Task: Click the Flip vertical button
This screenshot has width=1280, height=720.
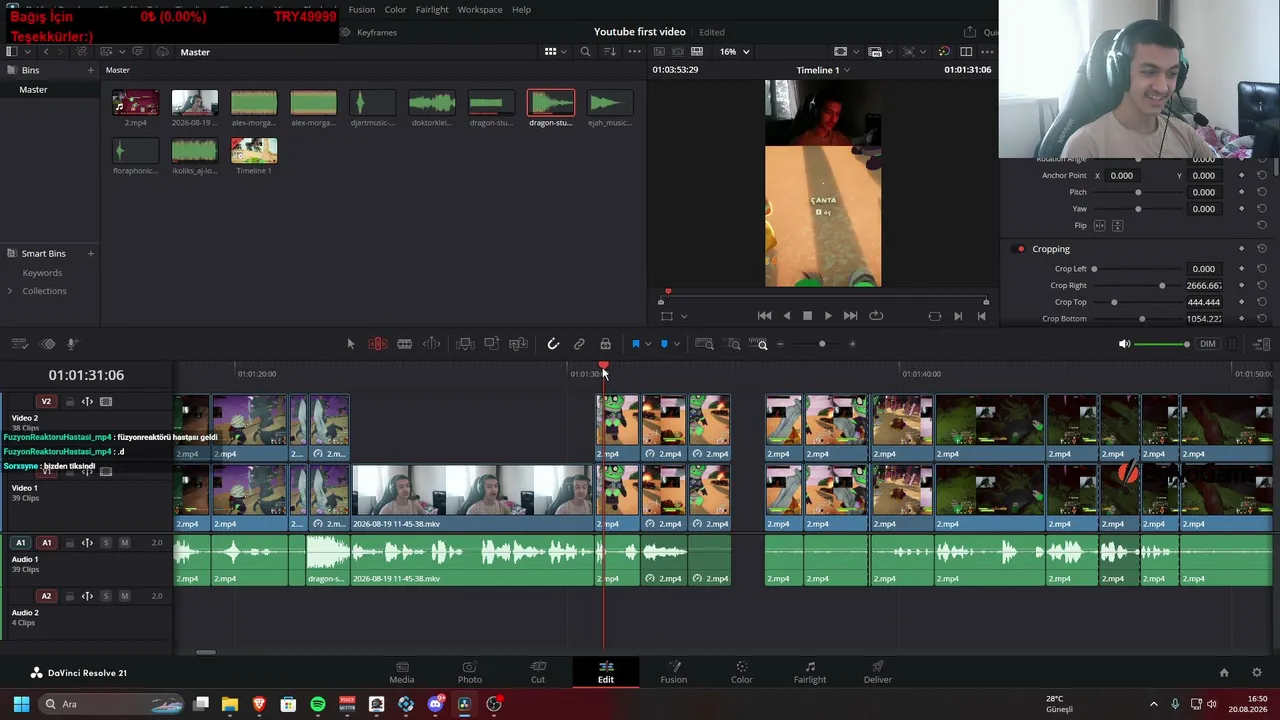Action: point(1117,226)
